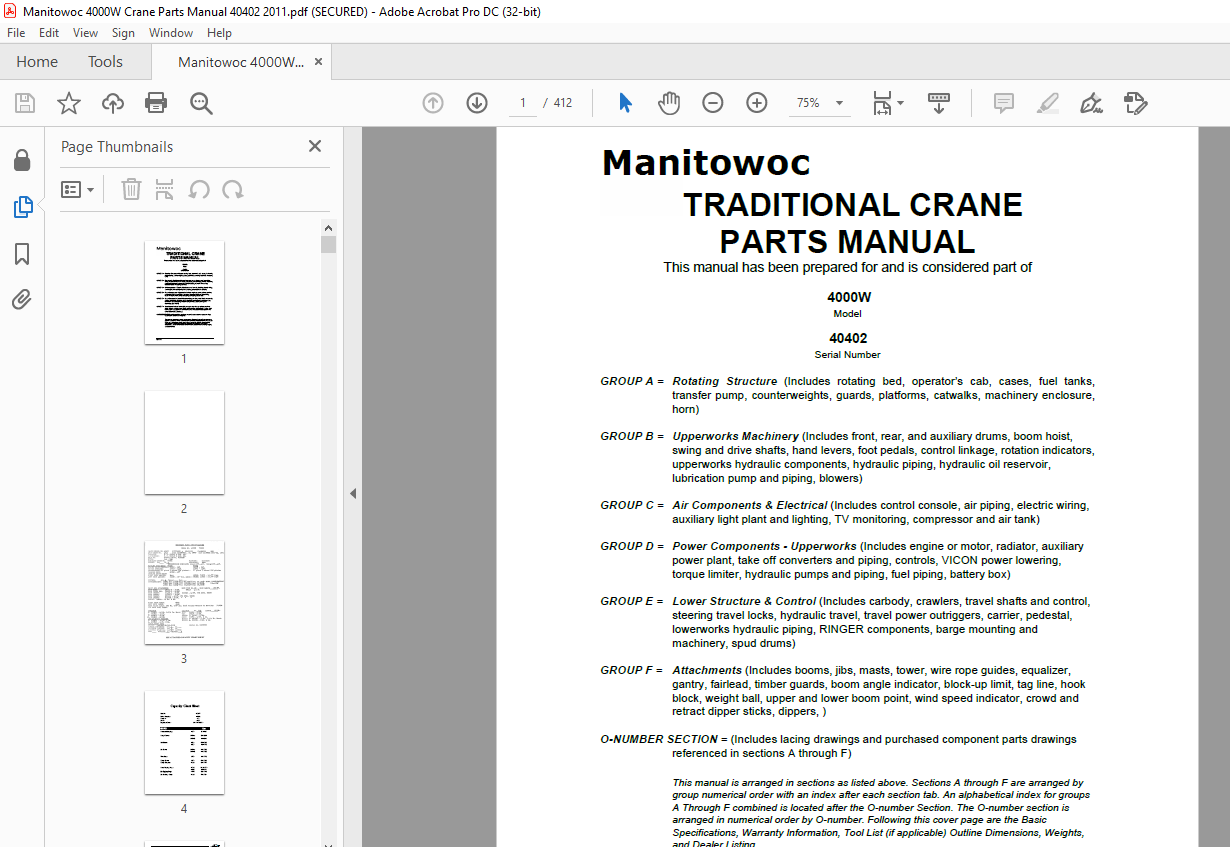1230x847 pixels.
Task: Click the 'GROUP E =' heading text
Action: pyautogui.click(x=632, y=601)
